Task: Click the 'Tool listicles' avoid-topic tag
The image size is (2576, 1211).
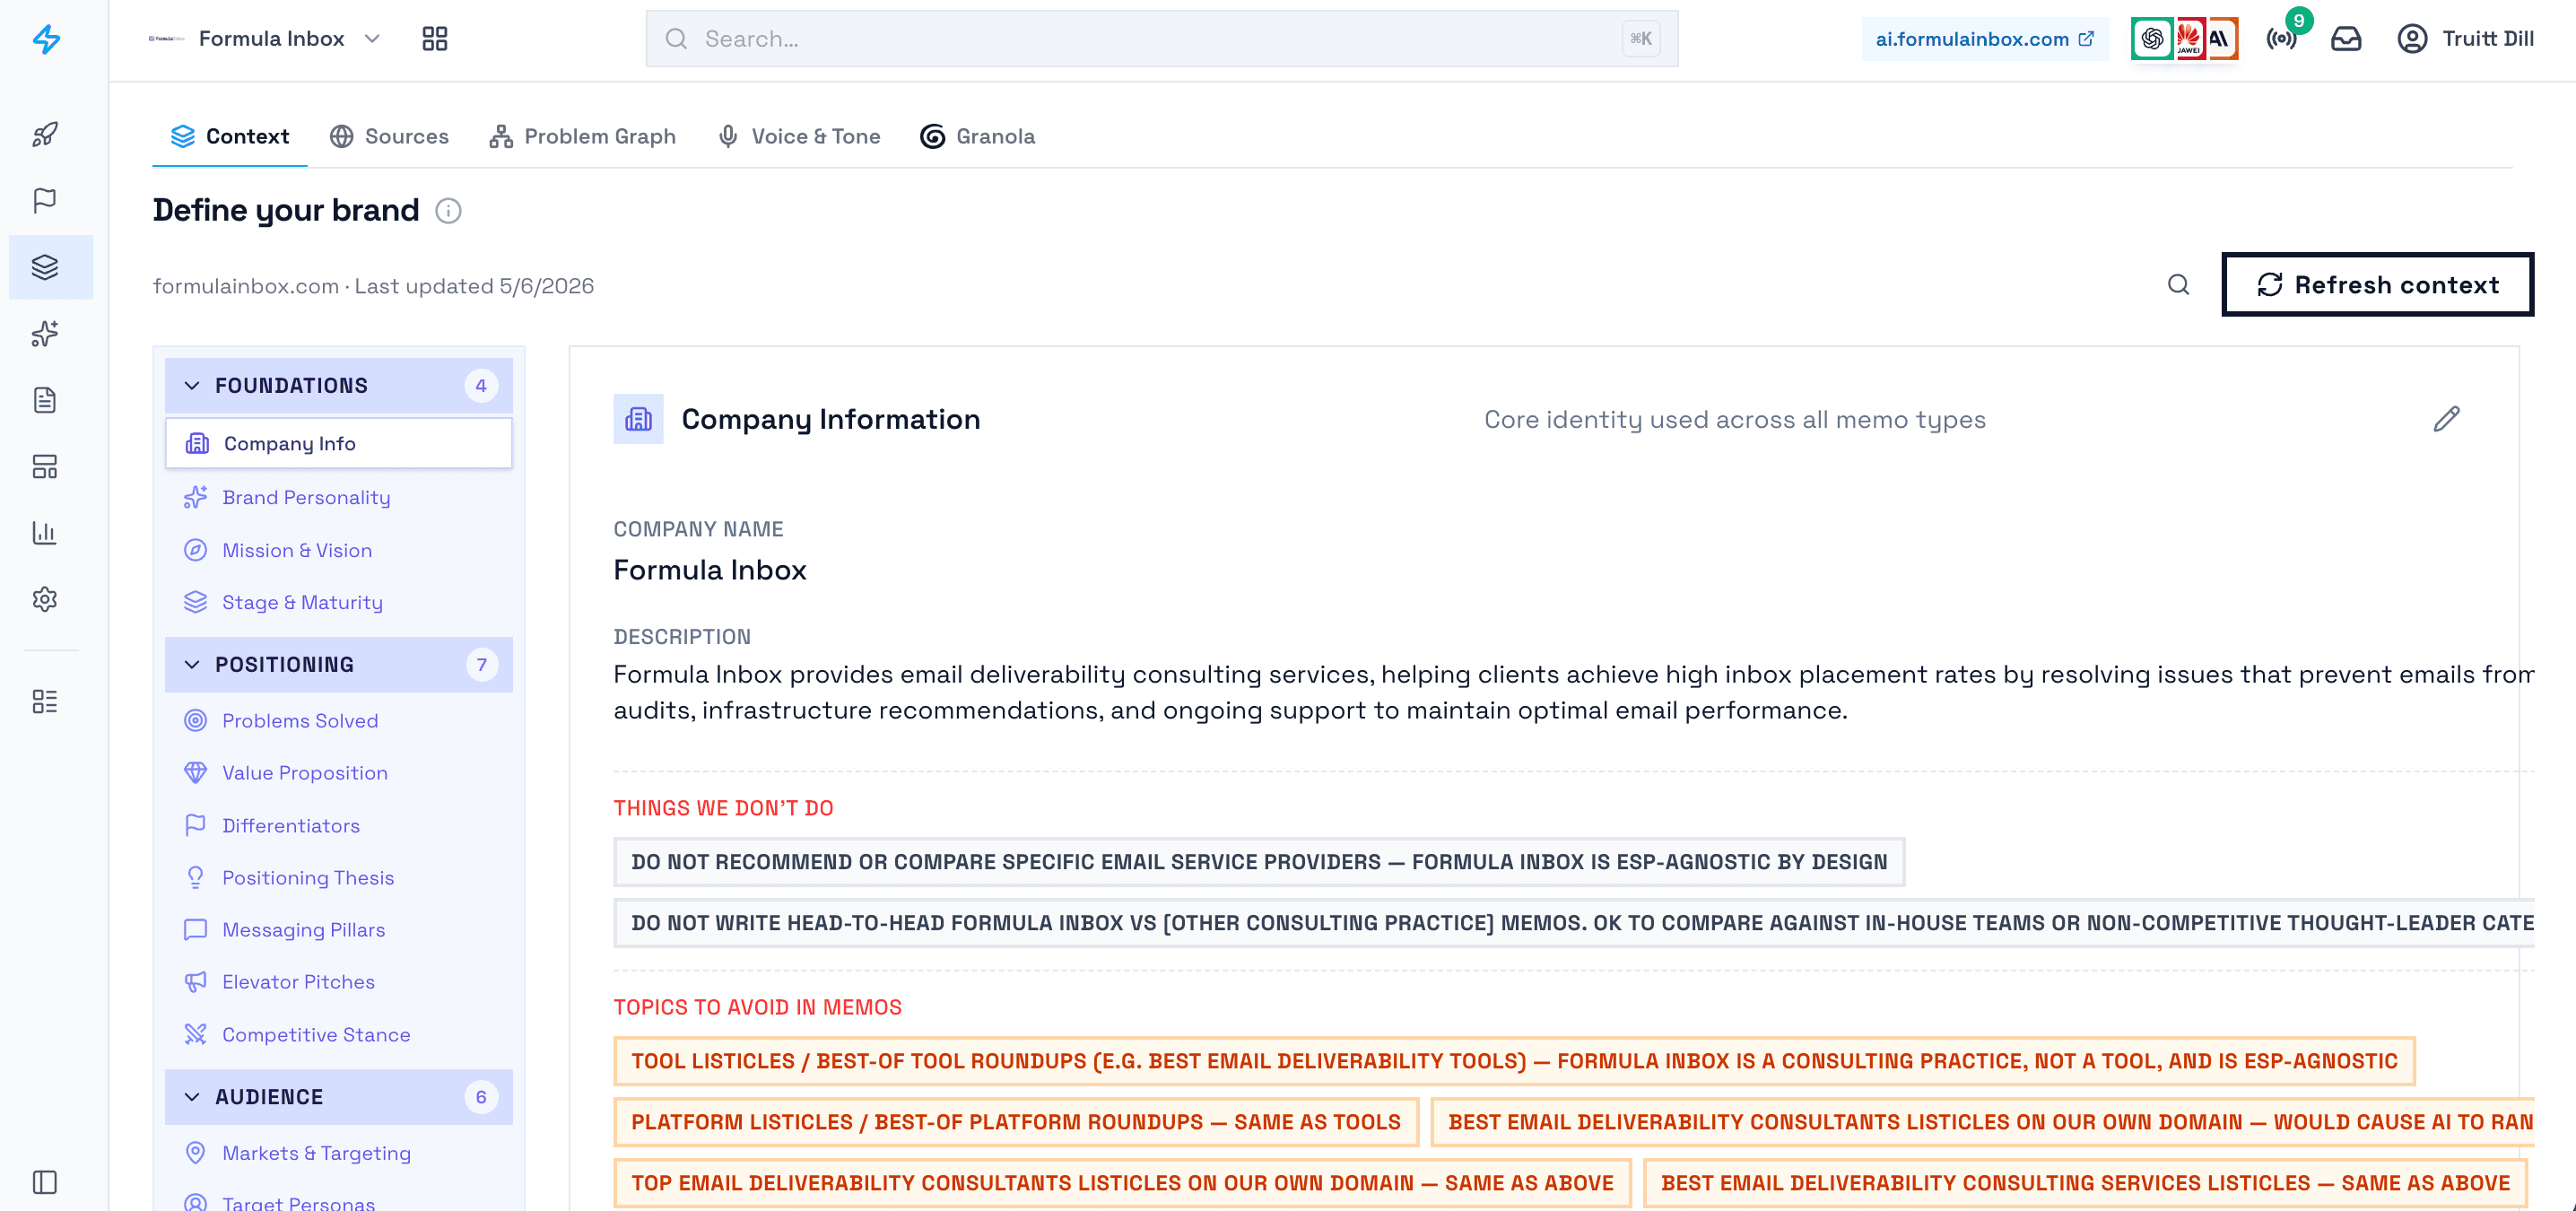Action: pyautogui.click(x=1514, y=1061)
